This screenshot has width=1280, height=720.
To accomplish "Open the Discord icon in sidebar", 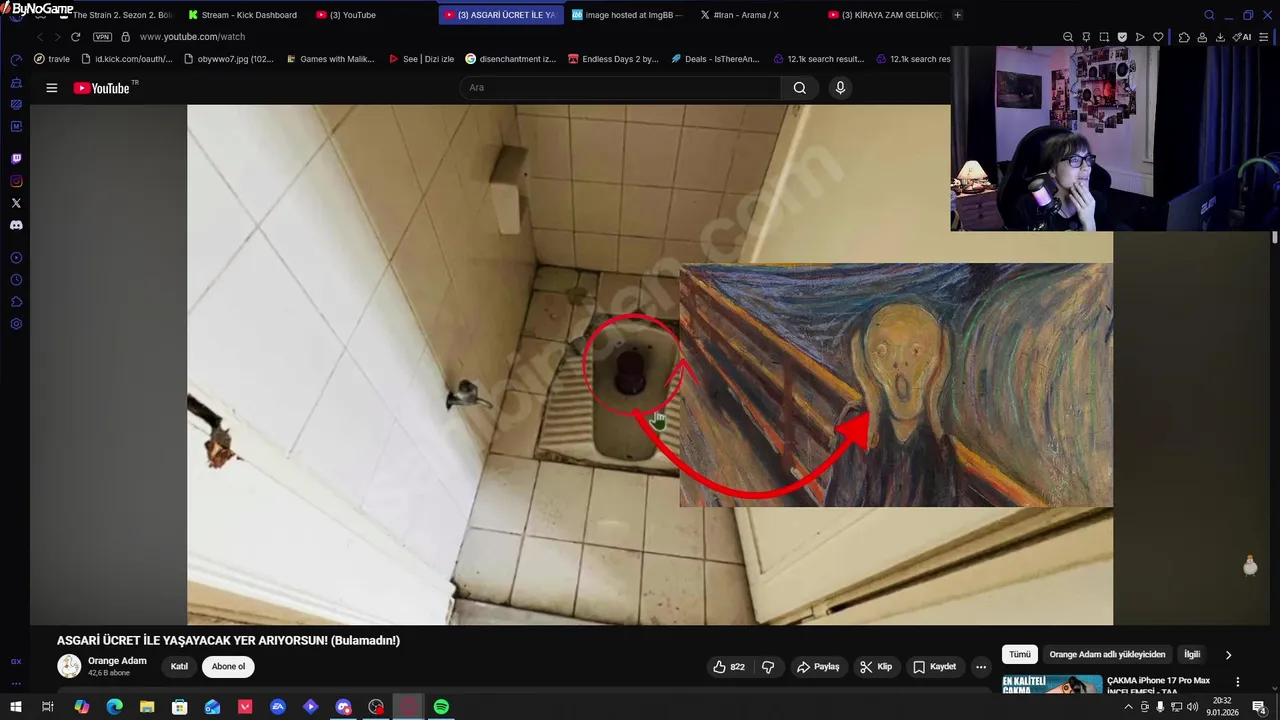I will (x=16, y=225).
